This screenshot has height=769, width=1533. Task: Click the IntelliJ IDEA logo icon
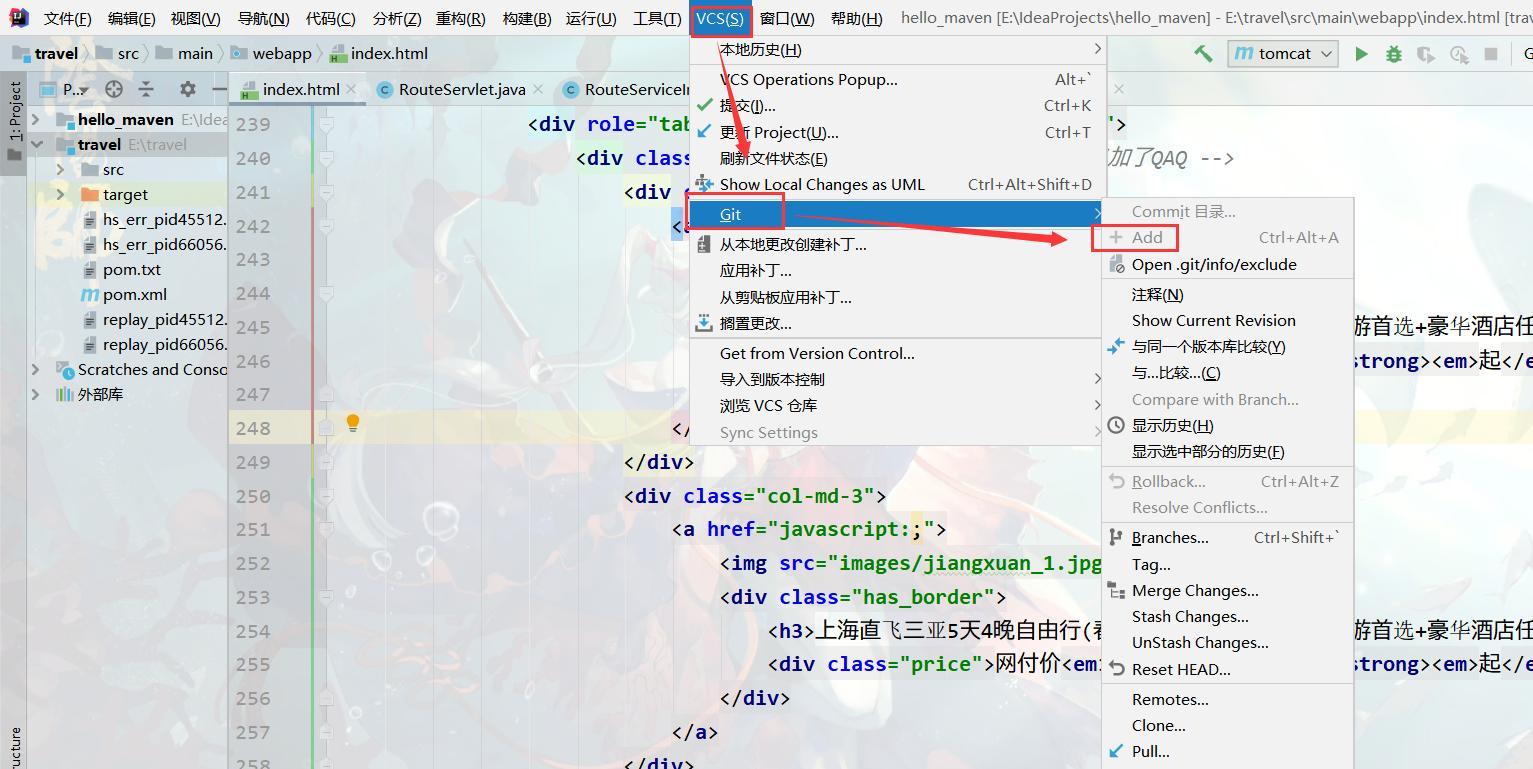pos(20,18)
